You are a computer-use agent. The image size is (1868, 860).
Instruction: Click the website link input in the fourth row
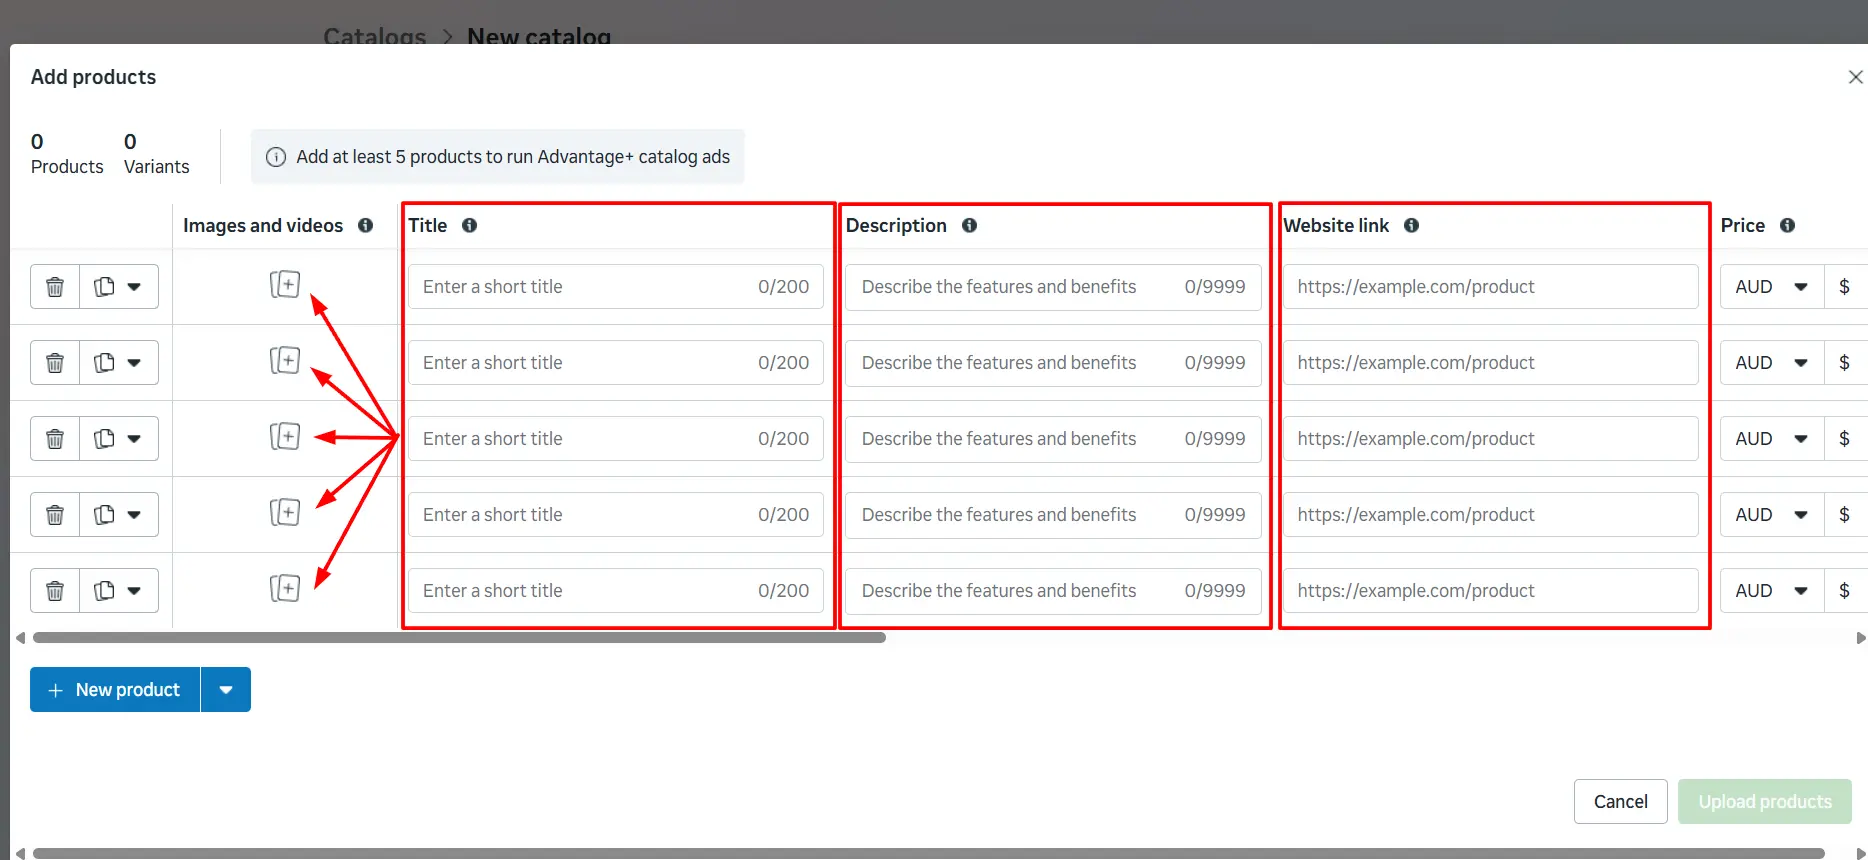(x=1491, y=515)
